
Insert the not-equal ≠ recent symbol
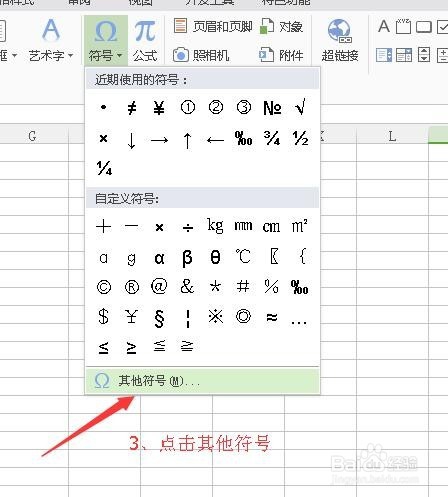point(132,108)
